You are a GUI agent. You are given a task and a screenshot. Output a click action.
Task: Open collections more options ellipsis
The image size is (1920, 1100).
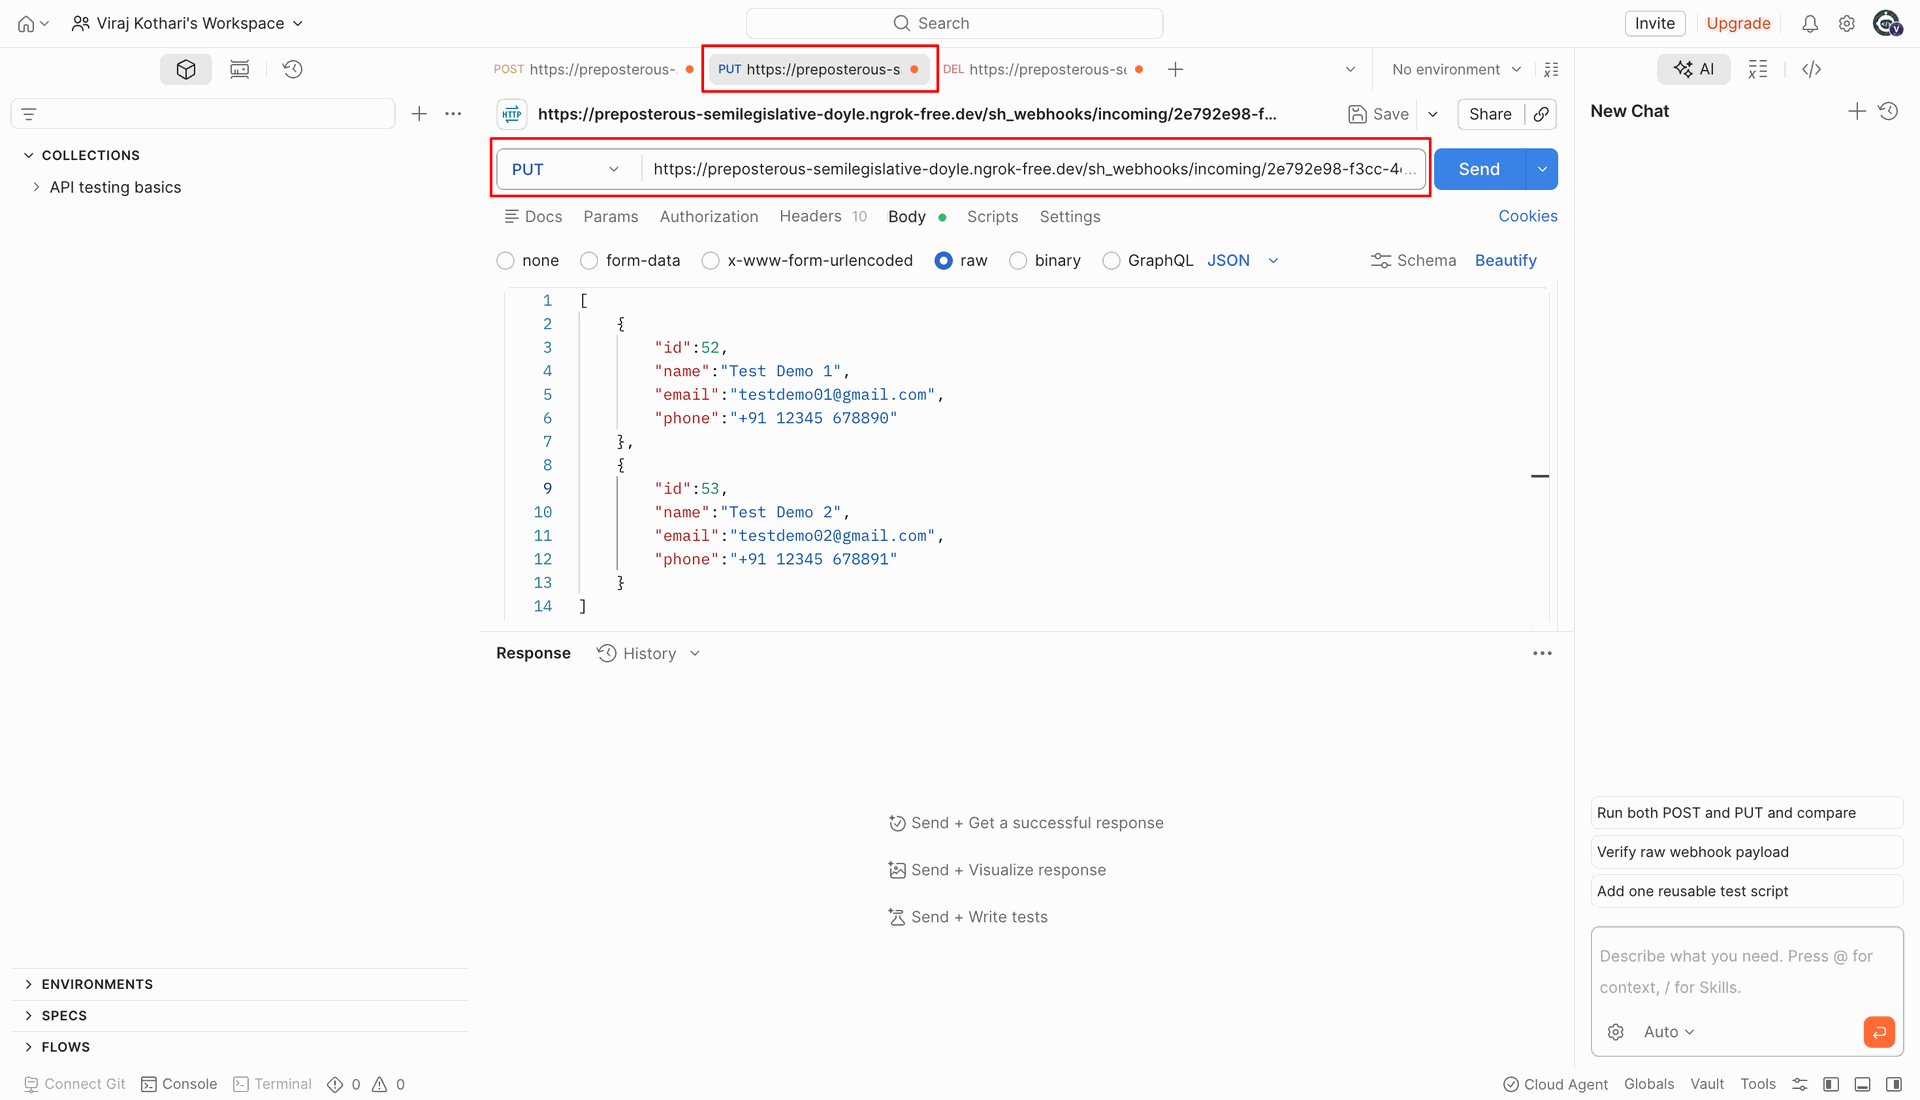click(453, 114)
